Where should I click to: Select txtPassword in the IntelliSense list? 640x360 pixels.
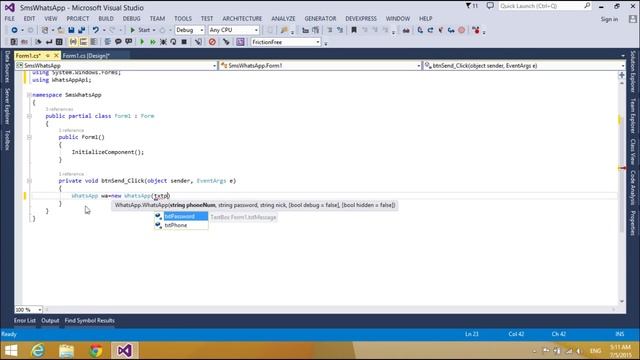[181, 216]
